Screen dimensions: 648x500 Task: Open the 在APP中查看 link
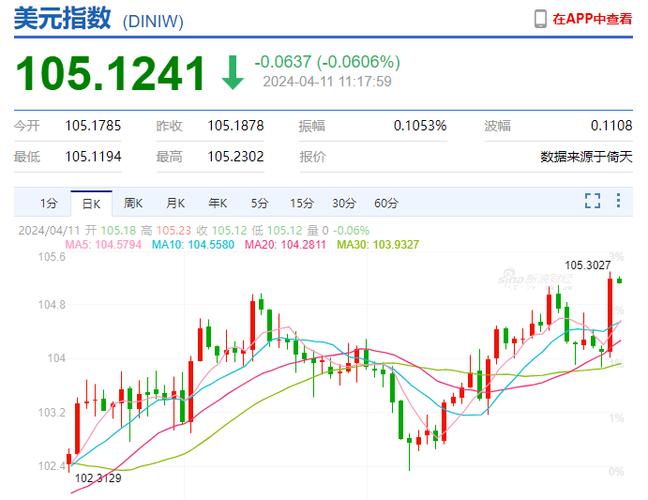(592, 19)
